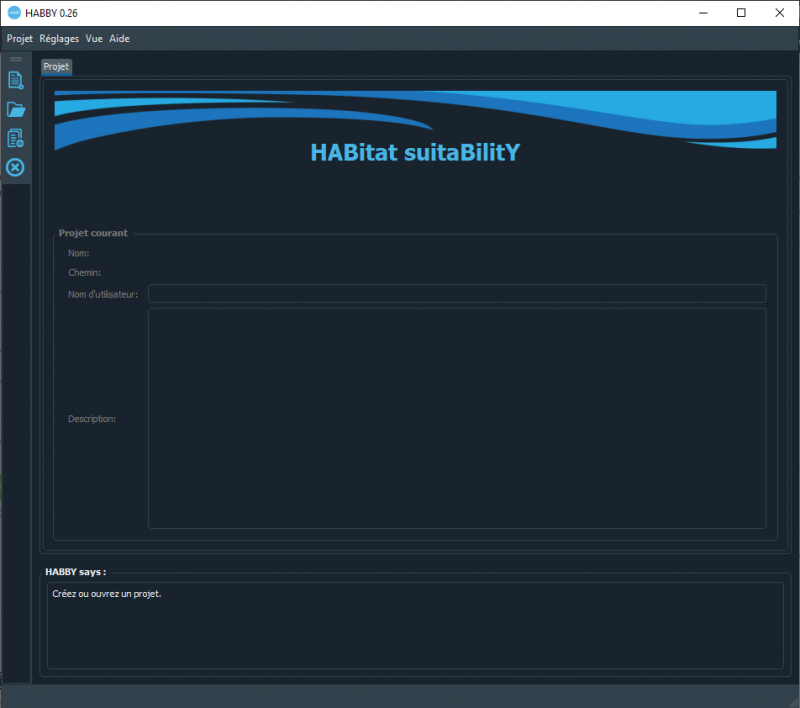This screenshot has height=708, width=800.
Task: Click the Chemin label
Action: (84, 273)
